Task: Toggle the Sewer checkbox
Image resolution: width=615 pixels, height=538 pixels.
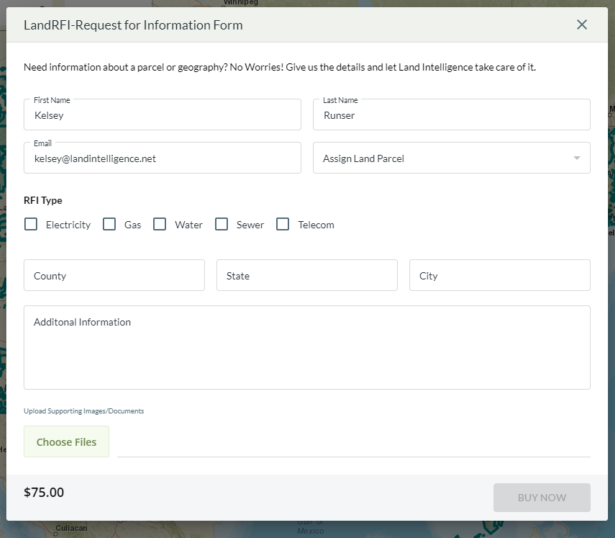Action: click(x=222, y=225)
